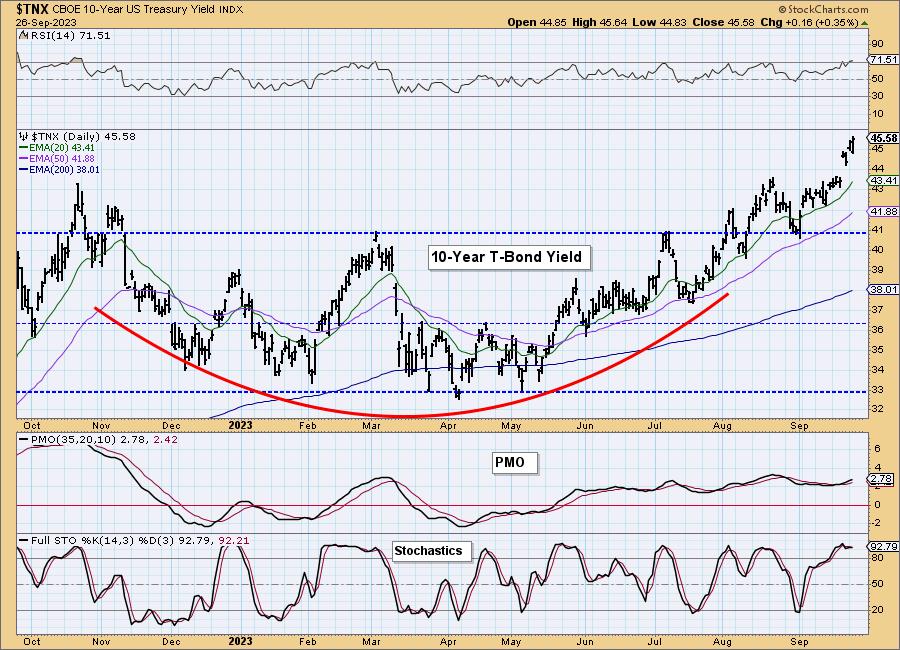Click the Mar label on price panel date axis
Image resolution: width=900 pixels, height=650 pixels.
[x=371, y=425]
